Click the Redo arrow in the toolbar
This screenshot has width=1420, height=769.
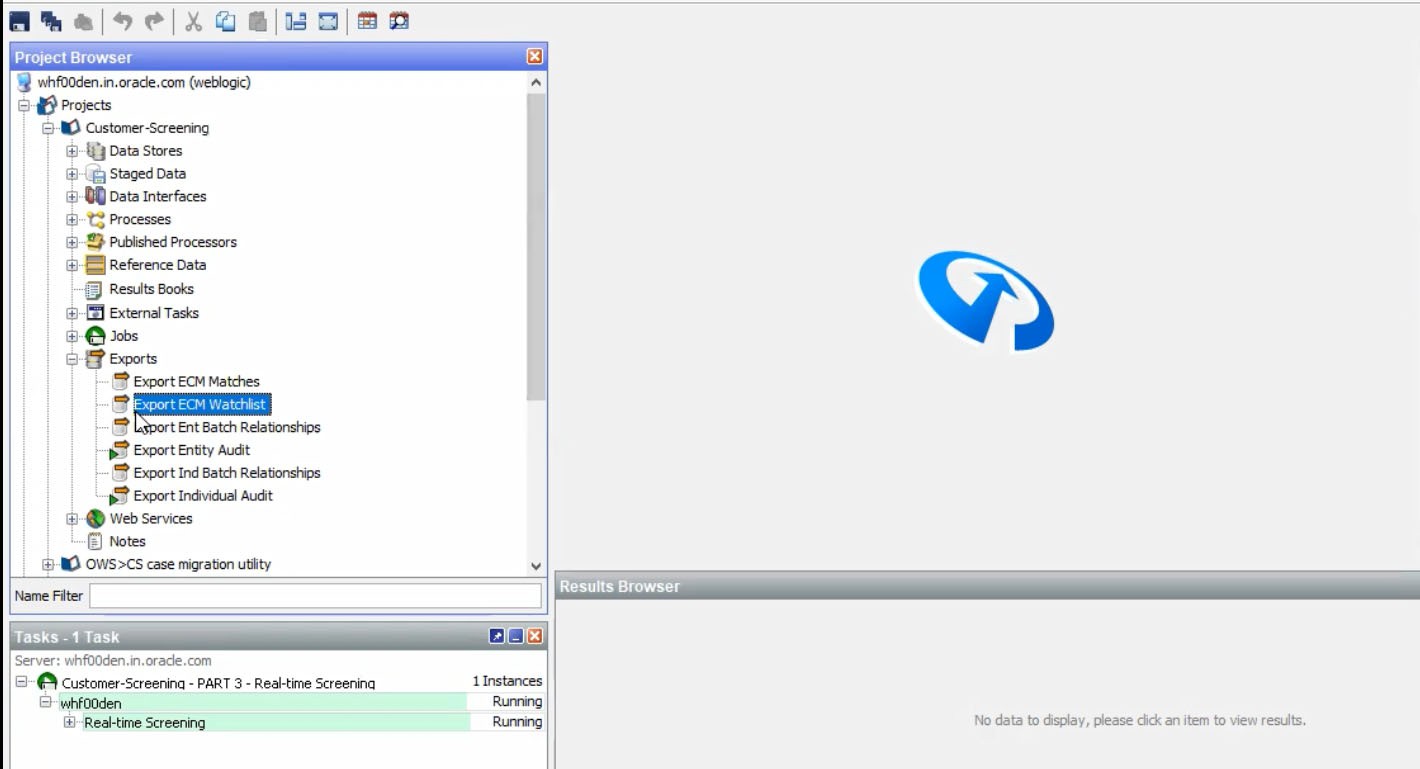pos(154,21)
